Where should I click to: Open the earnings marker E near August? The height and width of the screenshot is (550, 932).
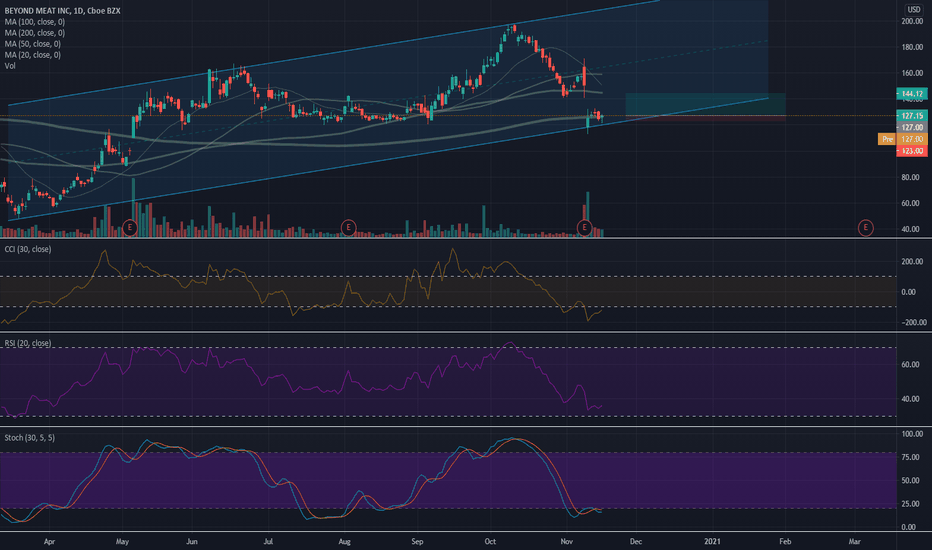[348, 227]
